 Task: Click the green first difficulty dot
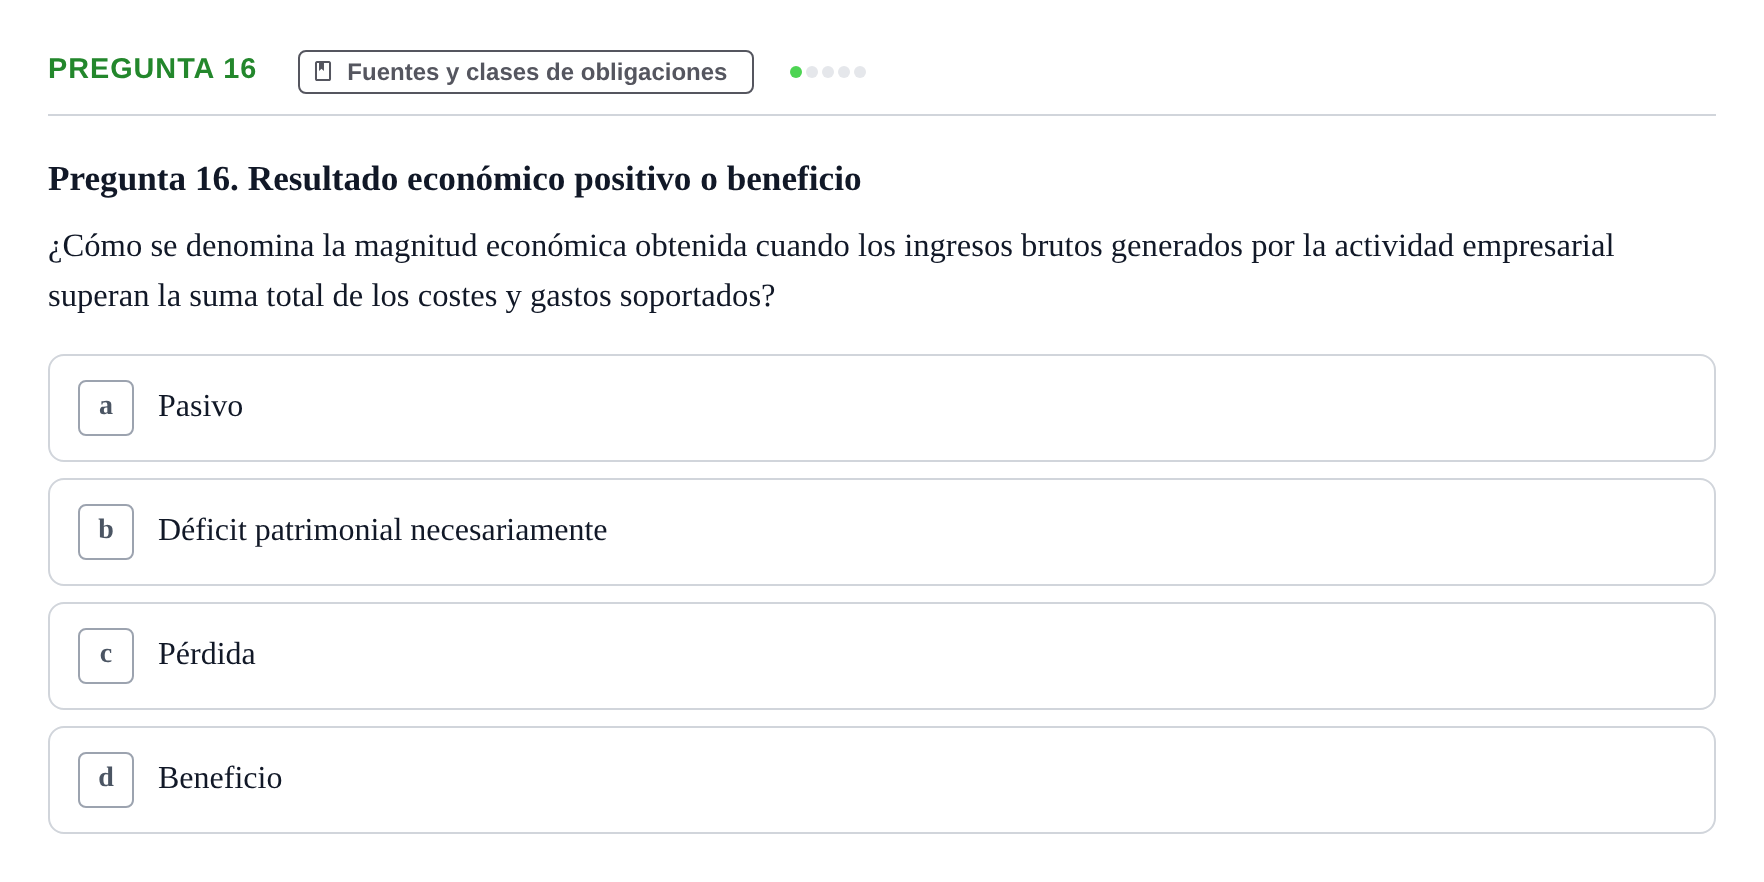(796, 72)
